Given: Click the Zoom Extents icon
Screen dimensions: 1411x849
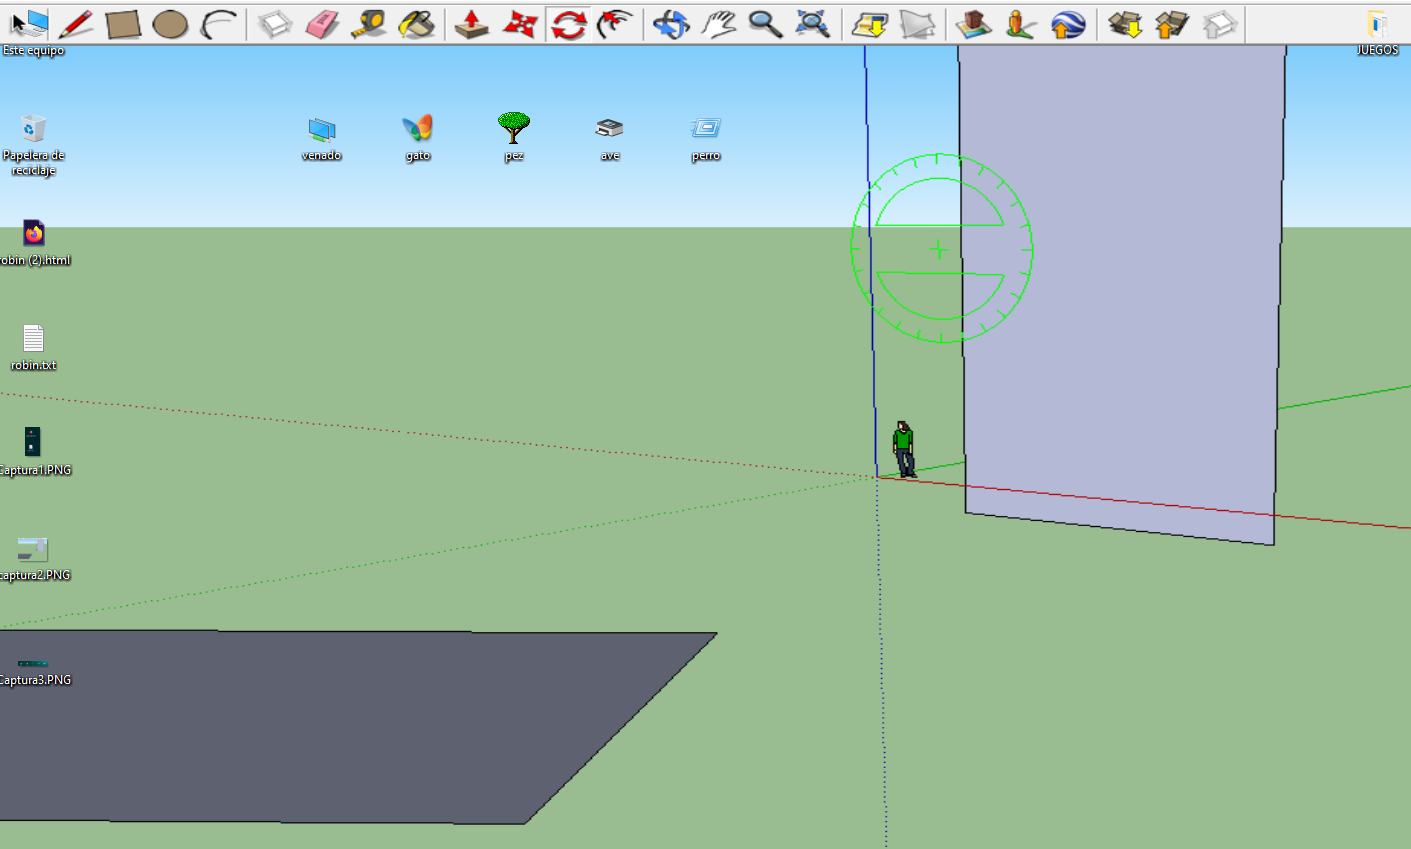Looking at the screenshot, I should pyautogui.click(x=813, y=23).
